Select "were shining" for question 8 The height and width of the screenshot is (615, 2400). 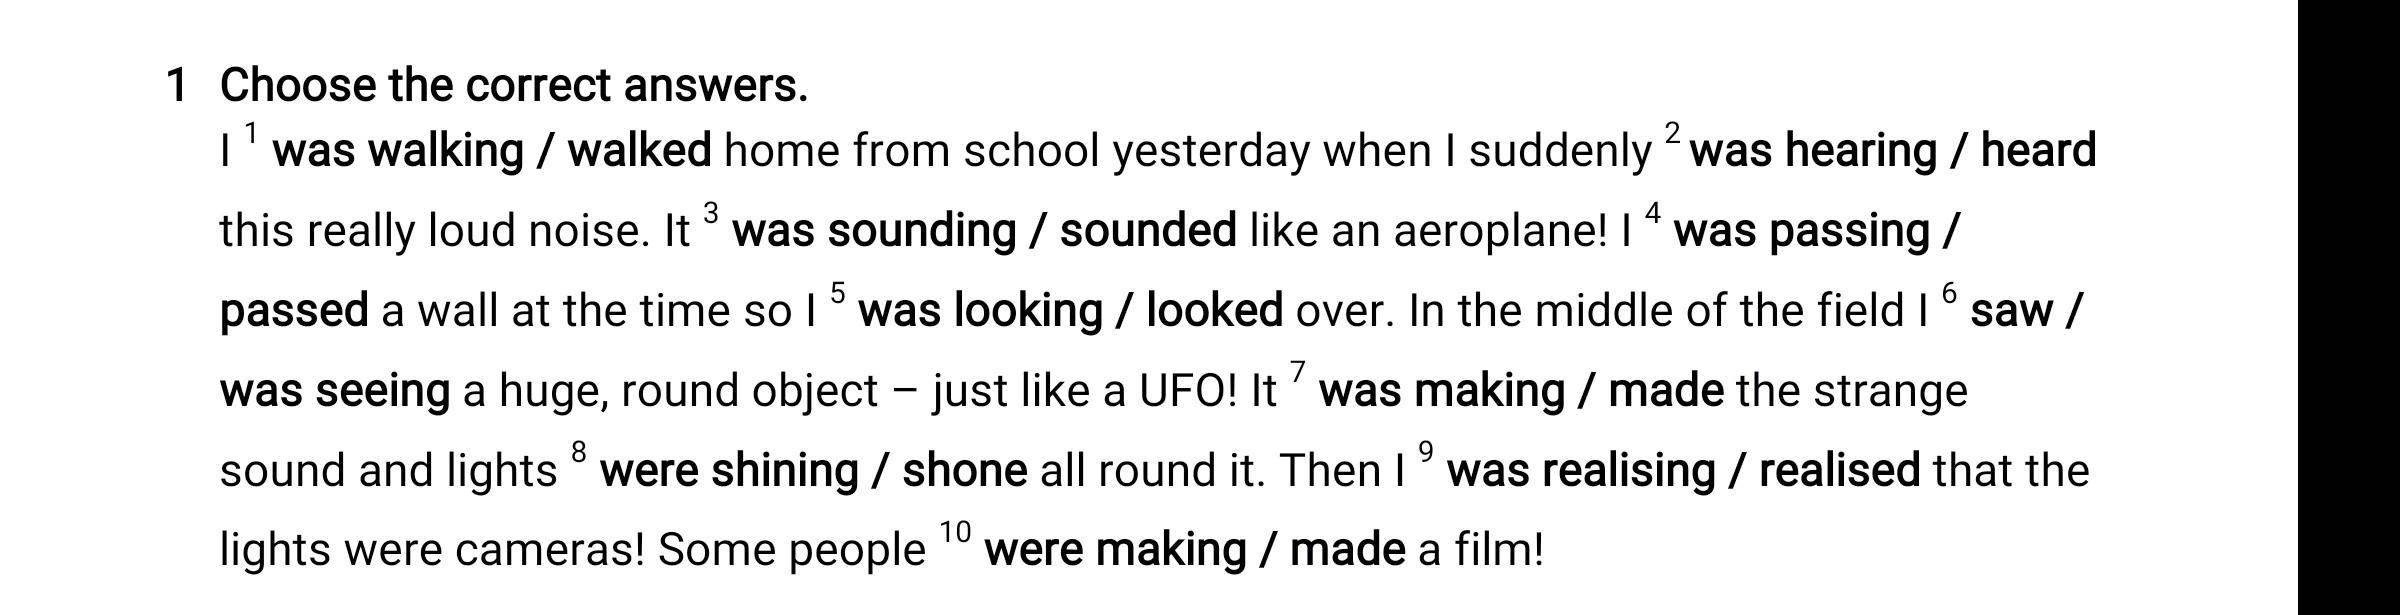[729, 472]
